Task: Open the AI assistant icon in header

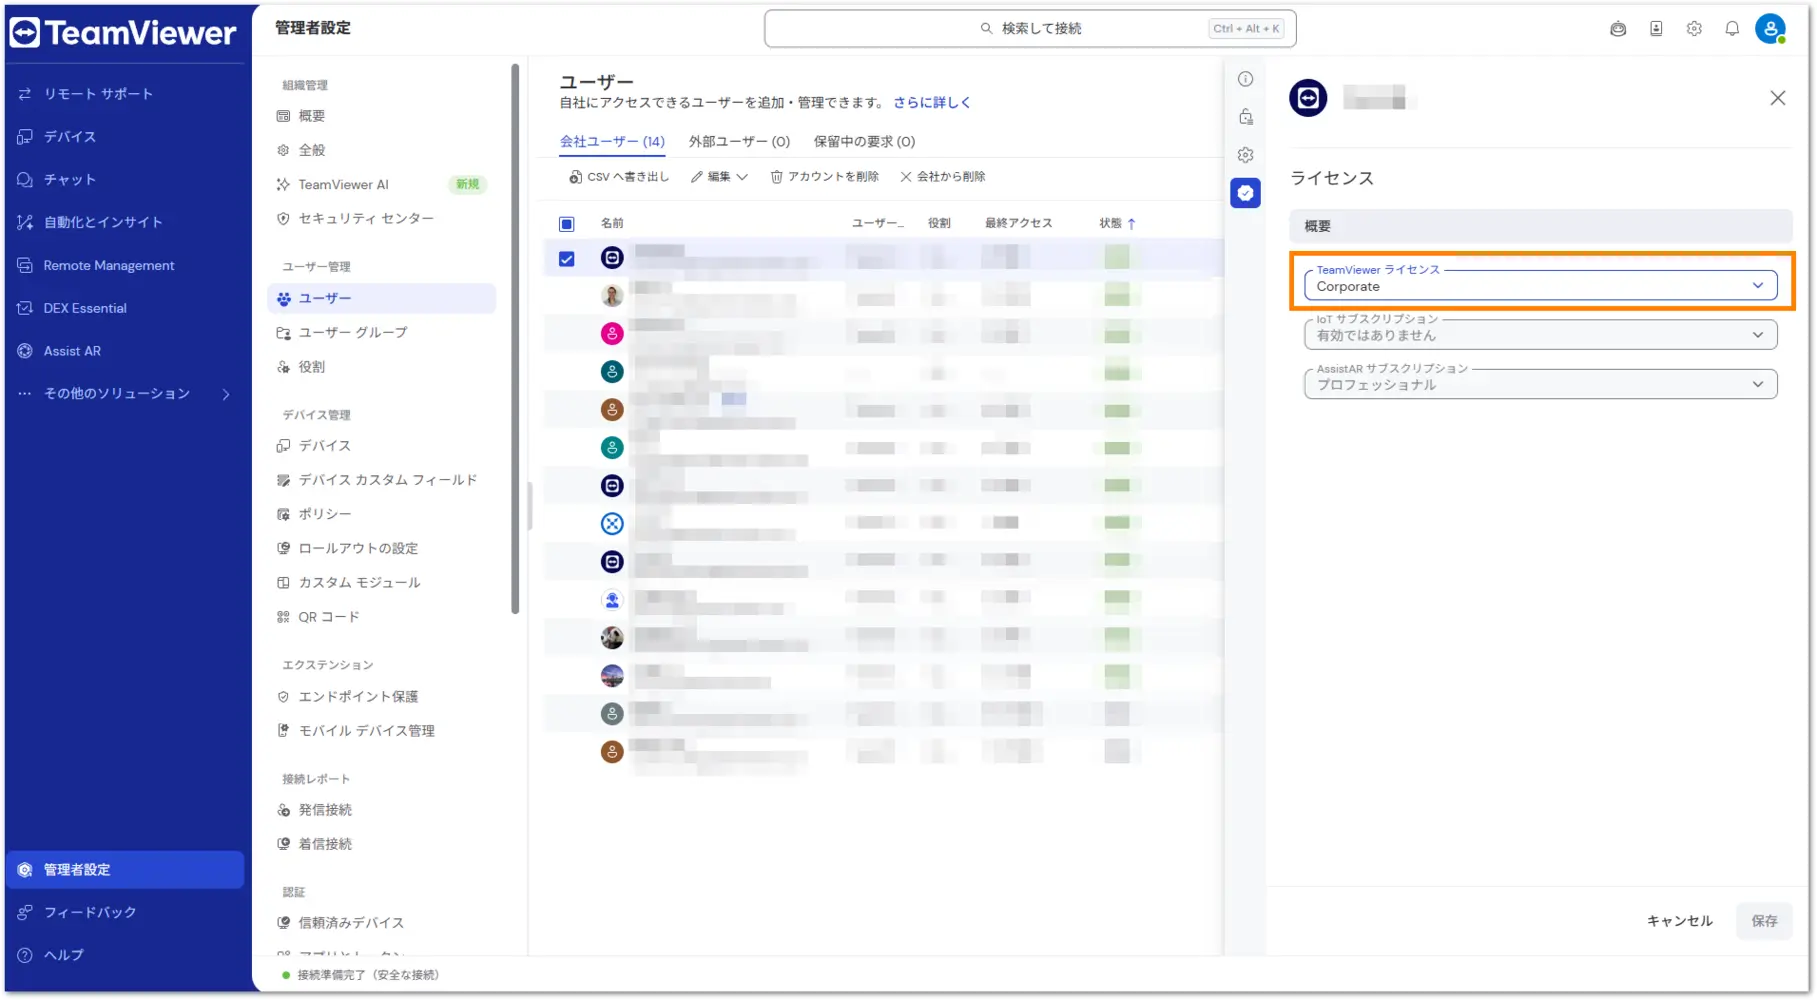Action: click(1618, 29)
